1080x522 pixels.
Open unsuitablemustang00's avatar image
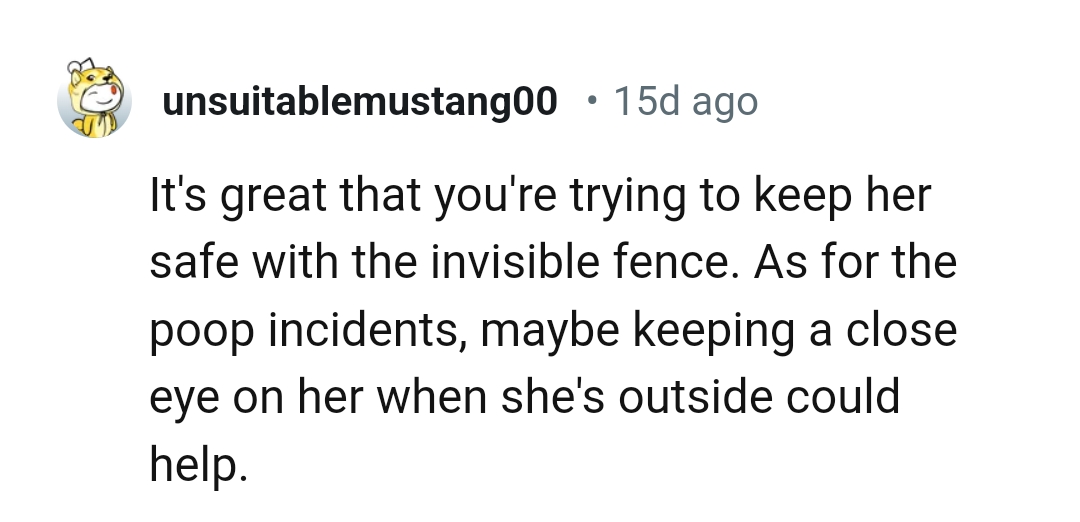(x=95, y=100)
